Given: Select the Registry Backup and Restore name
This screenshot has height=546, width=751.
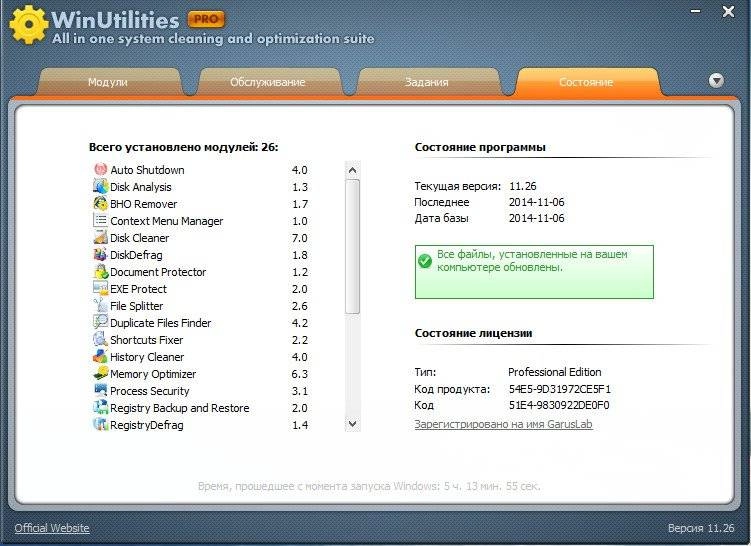Looking at the screenshot, I should (180, 408).
